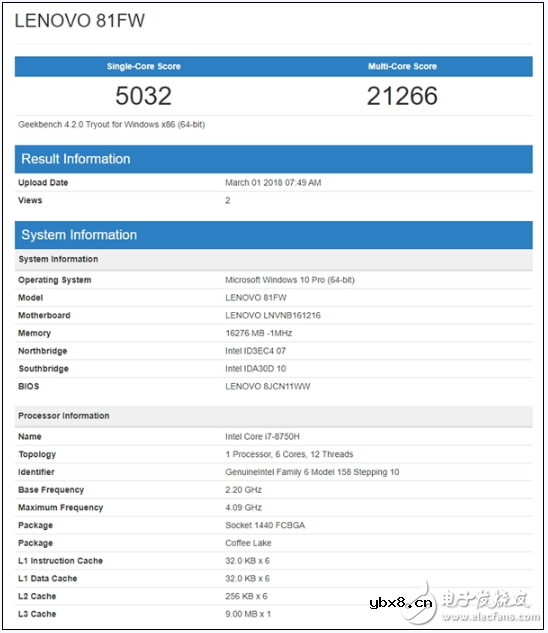Select the value Coffee Lake

pyautogui.click(x=248, y=543)
